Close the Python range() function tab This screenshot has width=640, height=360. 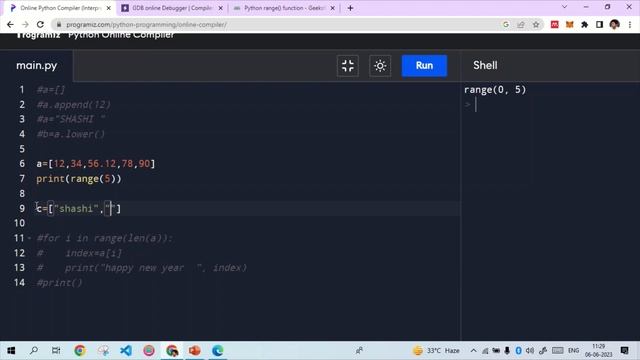332,8
